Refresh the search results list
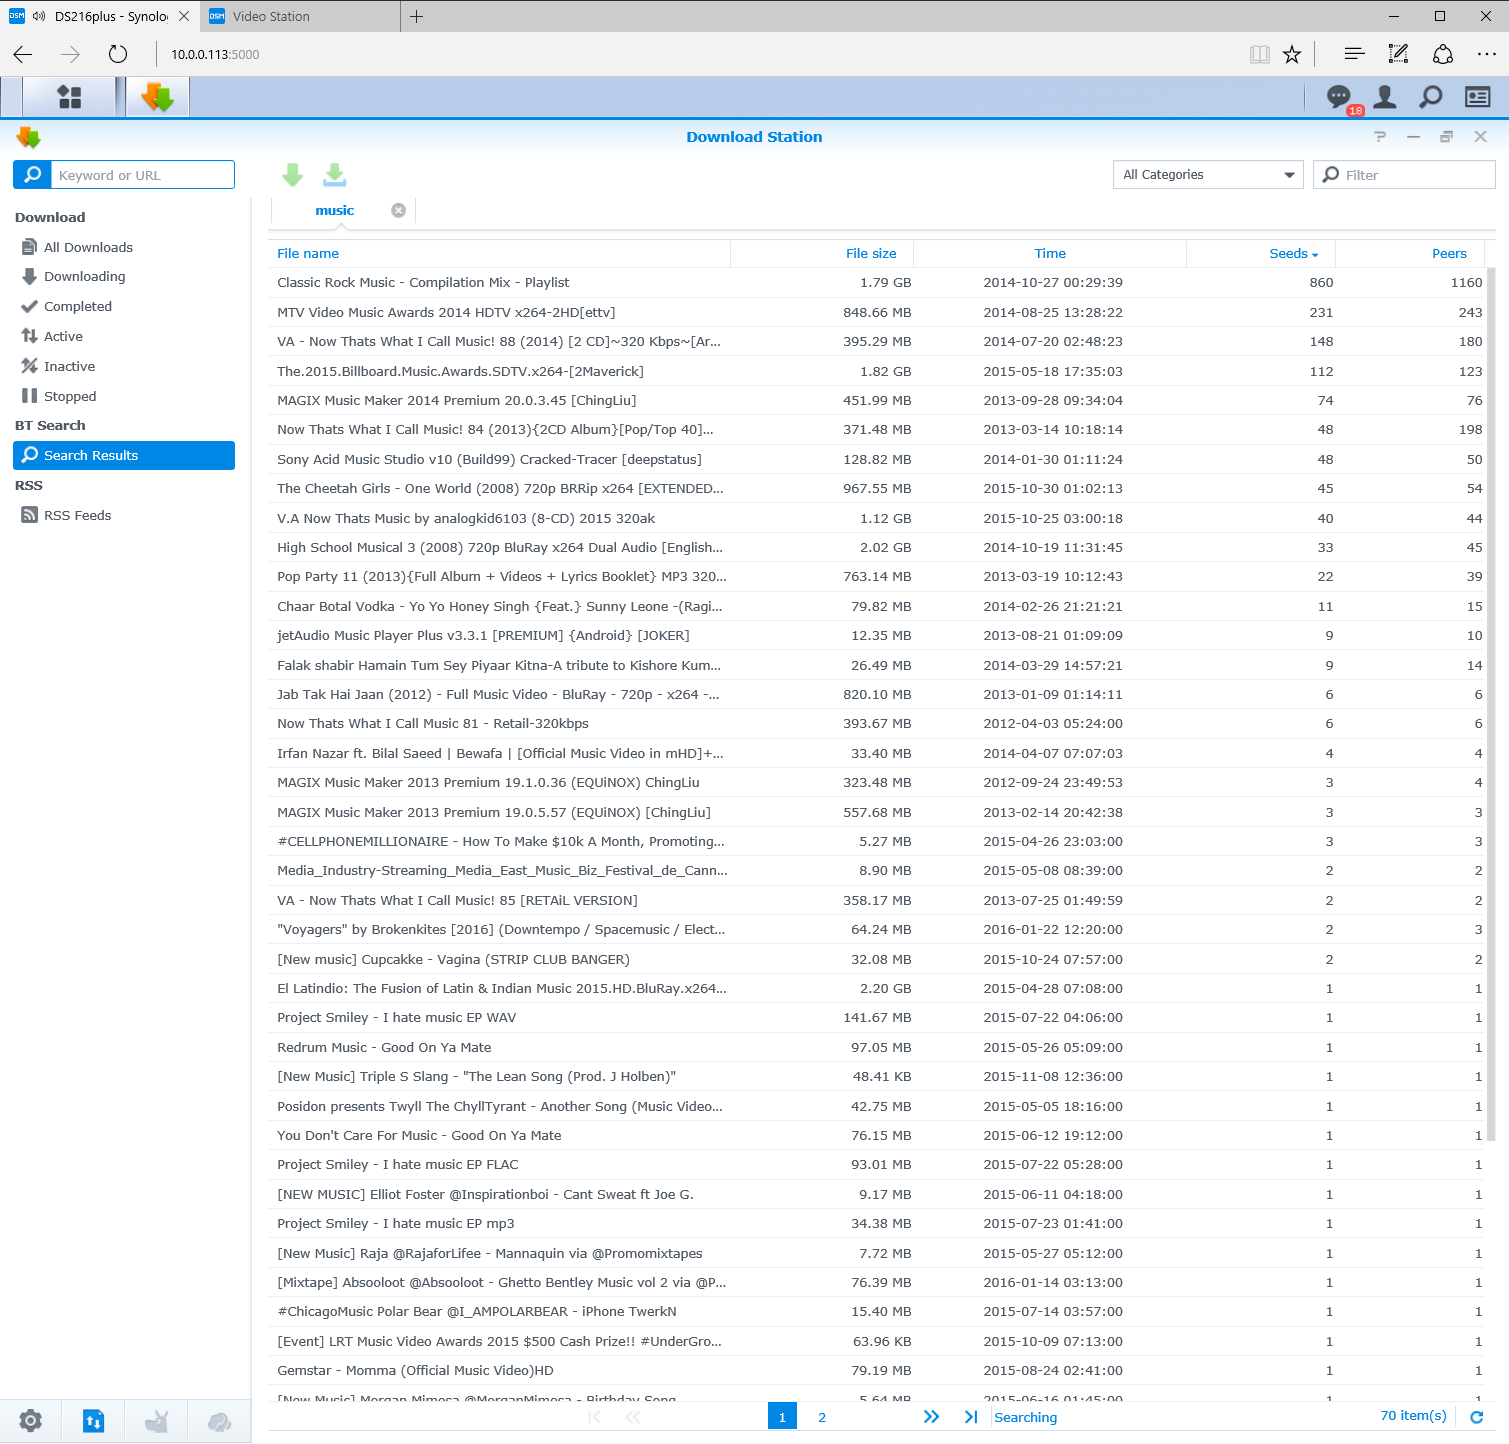 [x=1476, y=1417]
